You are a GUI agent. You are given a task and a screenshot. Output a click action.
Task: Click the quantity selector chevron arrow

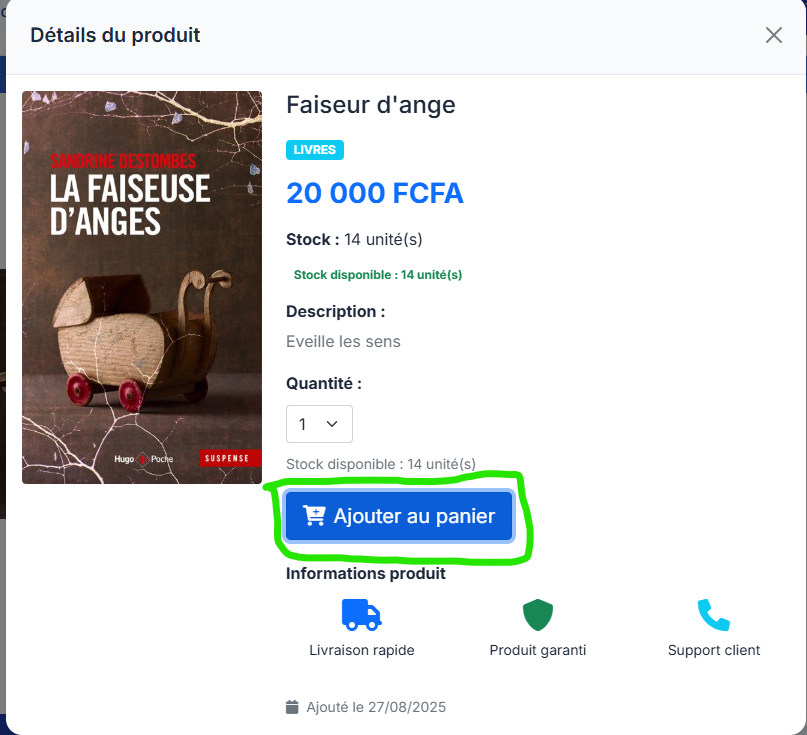coord(332,424)
